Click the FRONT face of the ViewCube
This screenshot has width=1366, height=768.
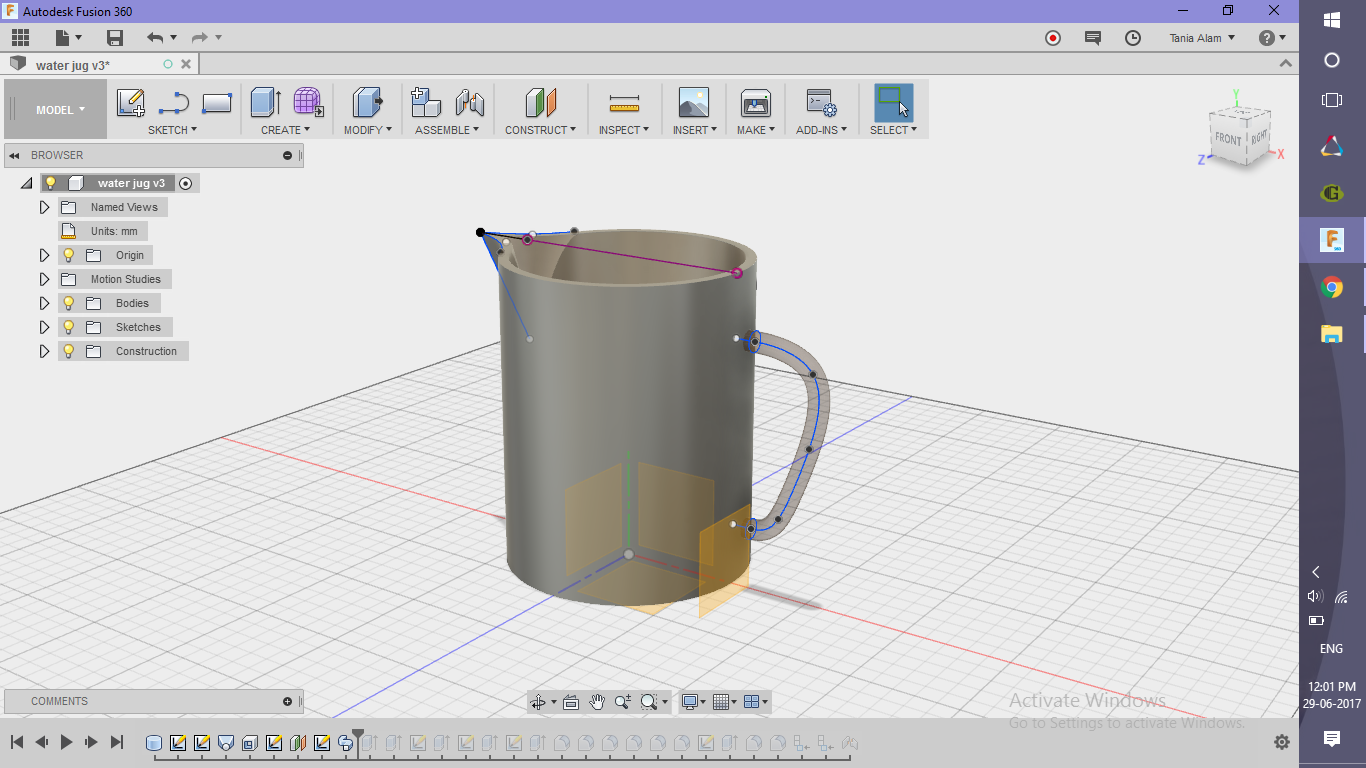point(1229,139)
